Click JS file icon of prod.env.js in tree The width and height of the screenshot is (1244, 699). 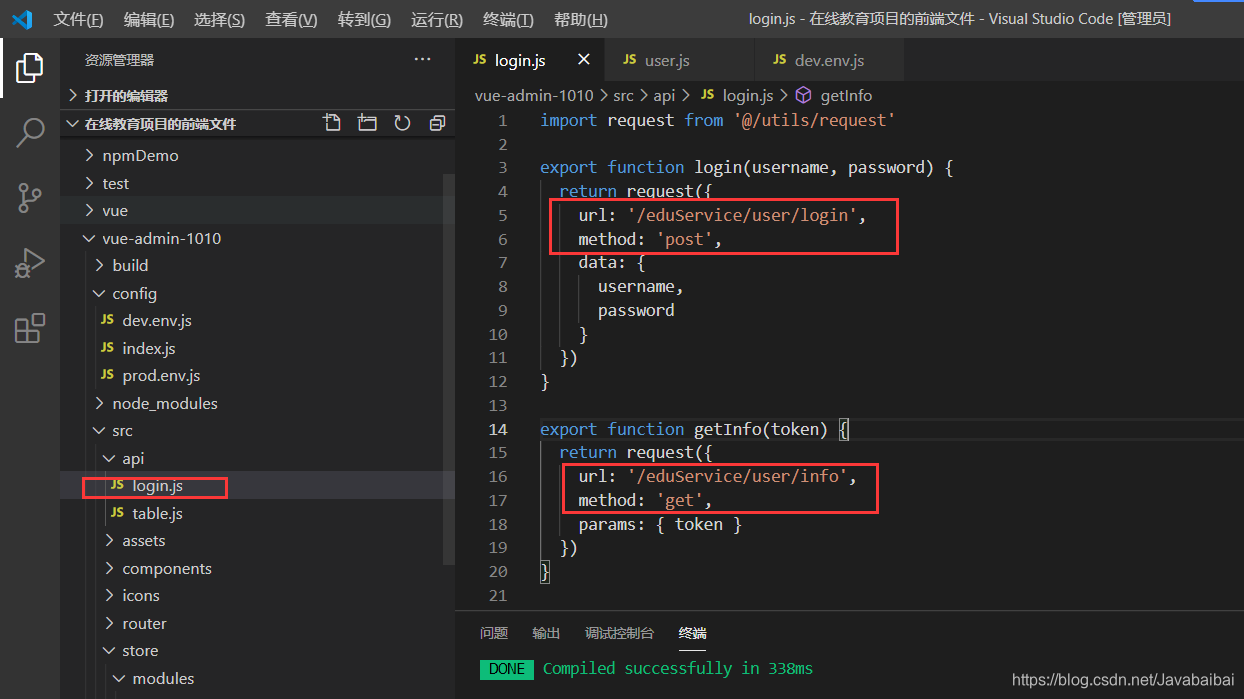tap(107, 375)
